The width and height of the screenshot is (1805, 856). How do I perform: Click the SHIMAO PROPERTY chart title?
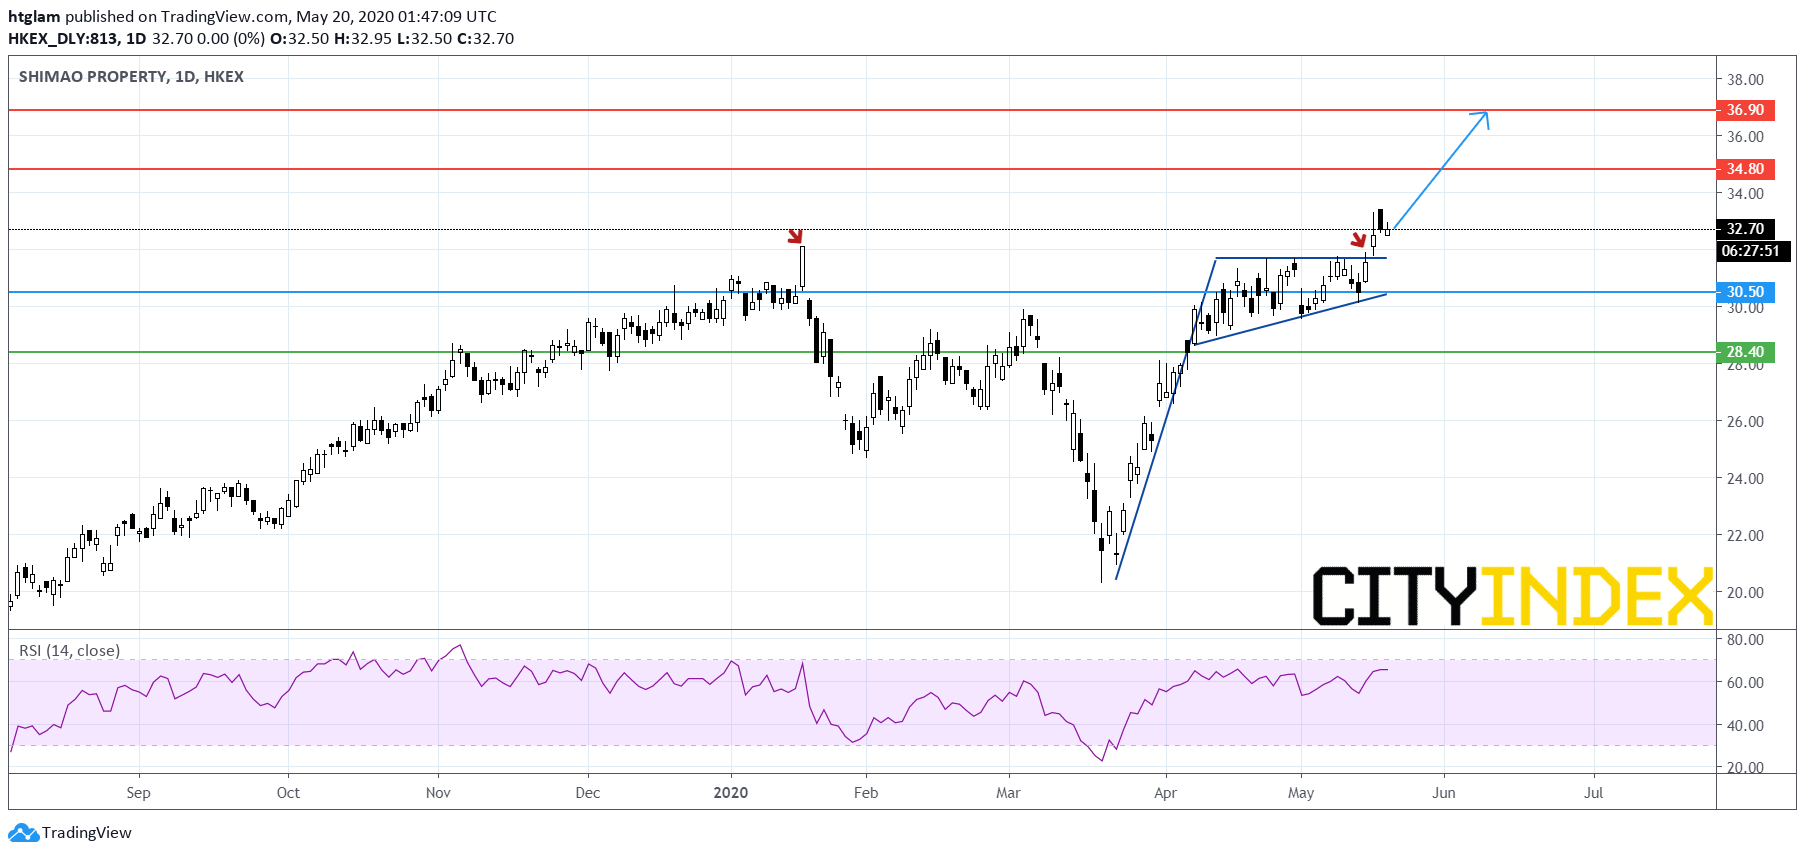[x=131, y=77]
